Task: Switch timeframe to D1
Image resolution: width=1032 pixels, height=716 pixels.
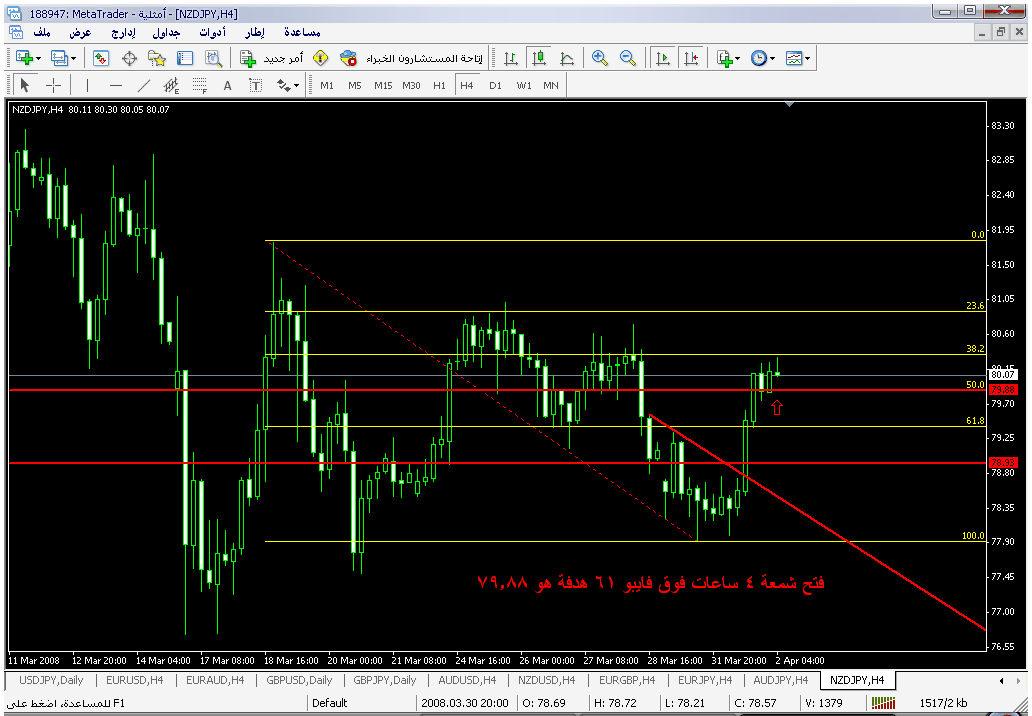Action: tap(496, 86)
